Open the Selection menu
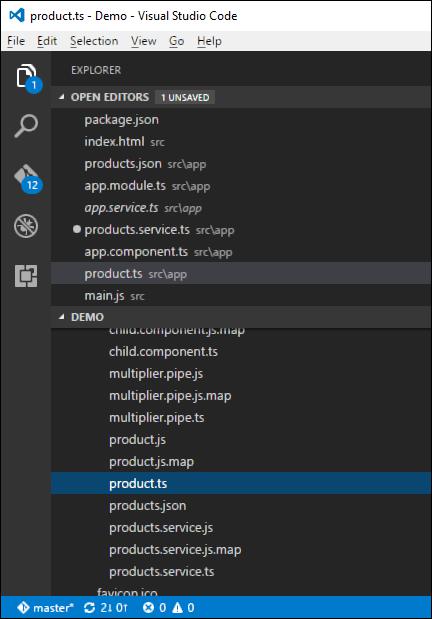Viewport: 432px width, 619px height. [94, 41]
